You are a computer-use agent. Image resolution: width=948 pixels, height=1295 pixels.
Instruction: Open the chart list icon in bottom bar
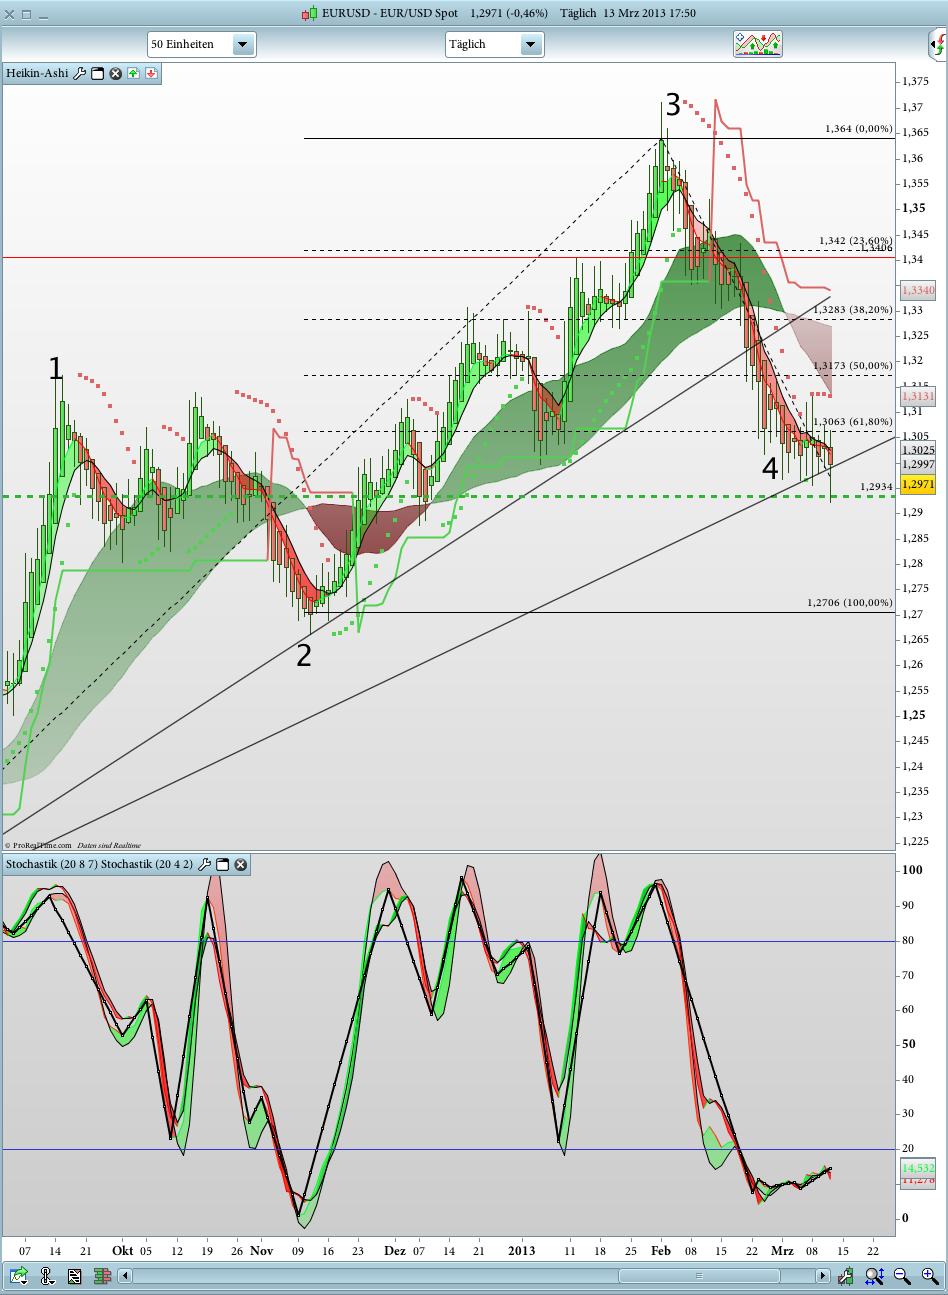(75, 1276)
